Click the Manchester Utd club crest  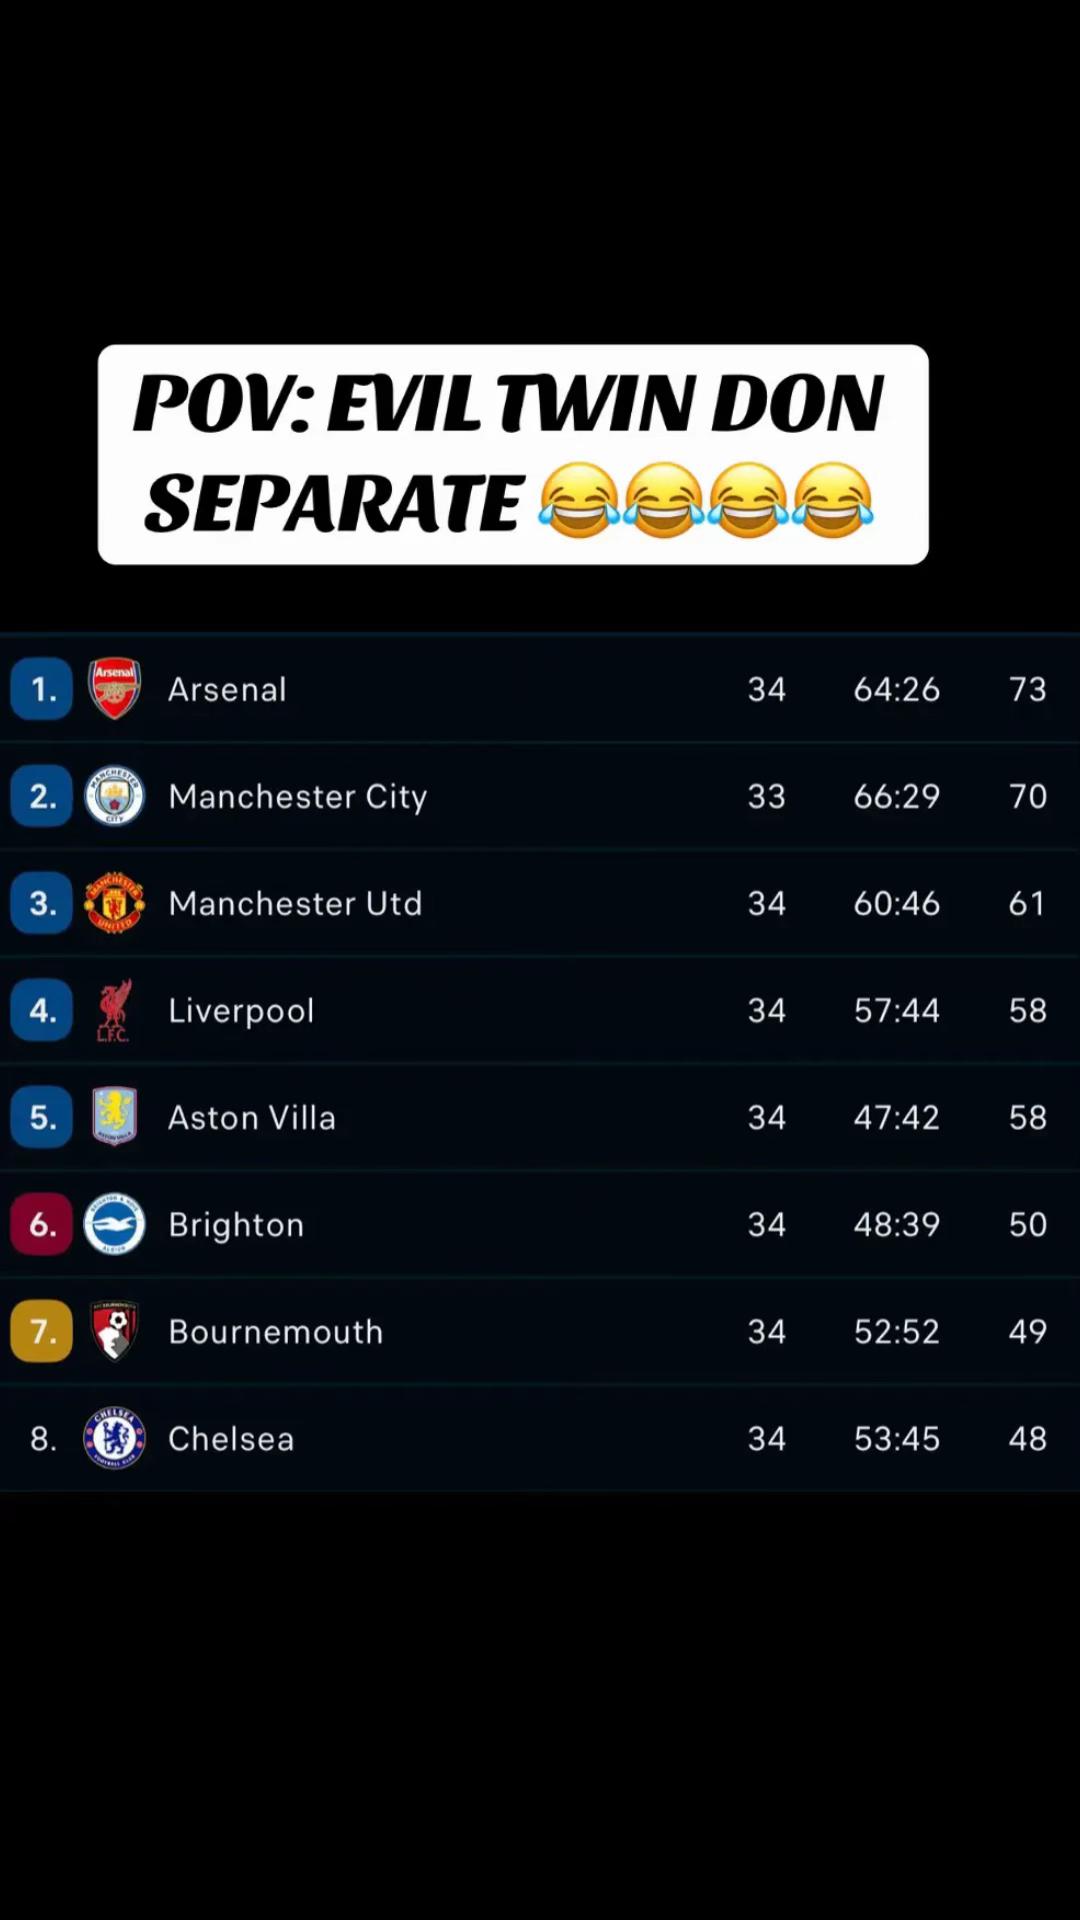[114, 903]
